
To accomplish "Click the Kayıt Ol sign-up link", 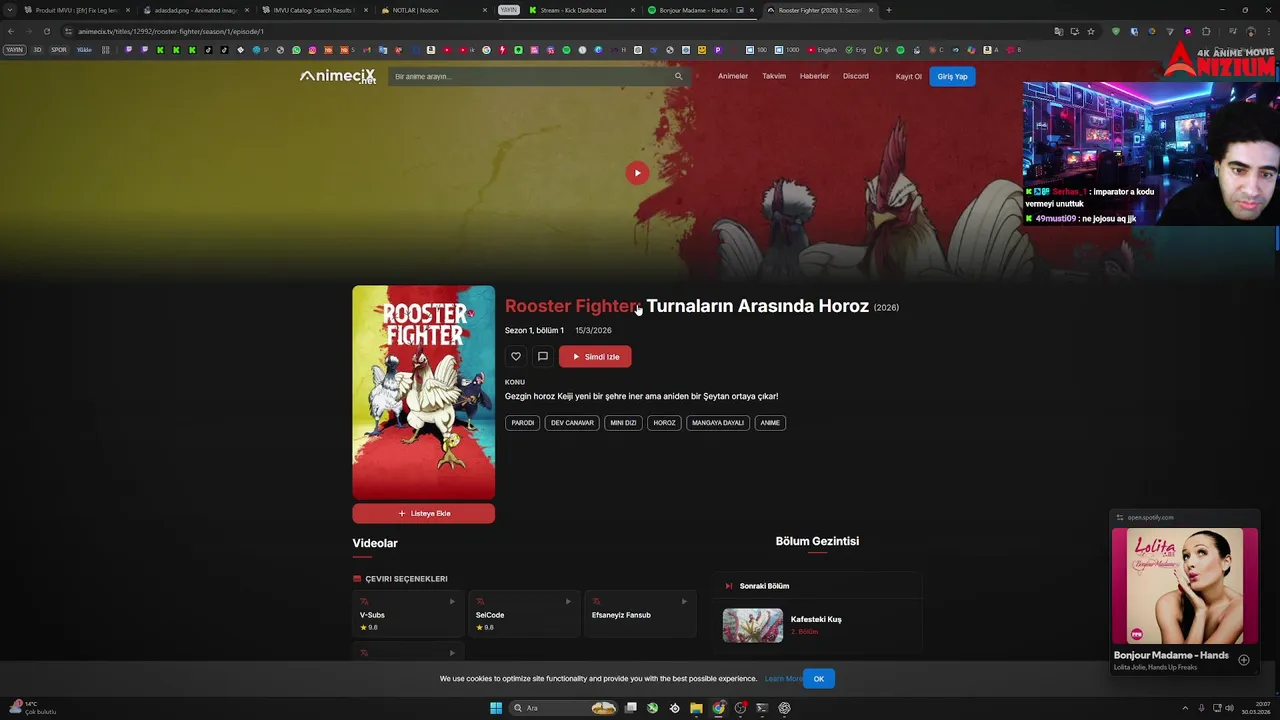I will [x=908, y=76].
